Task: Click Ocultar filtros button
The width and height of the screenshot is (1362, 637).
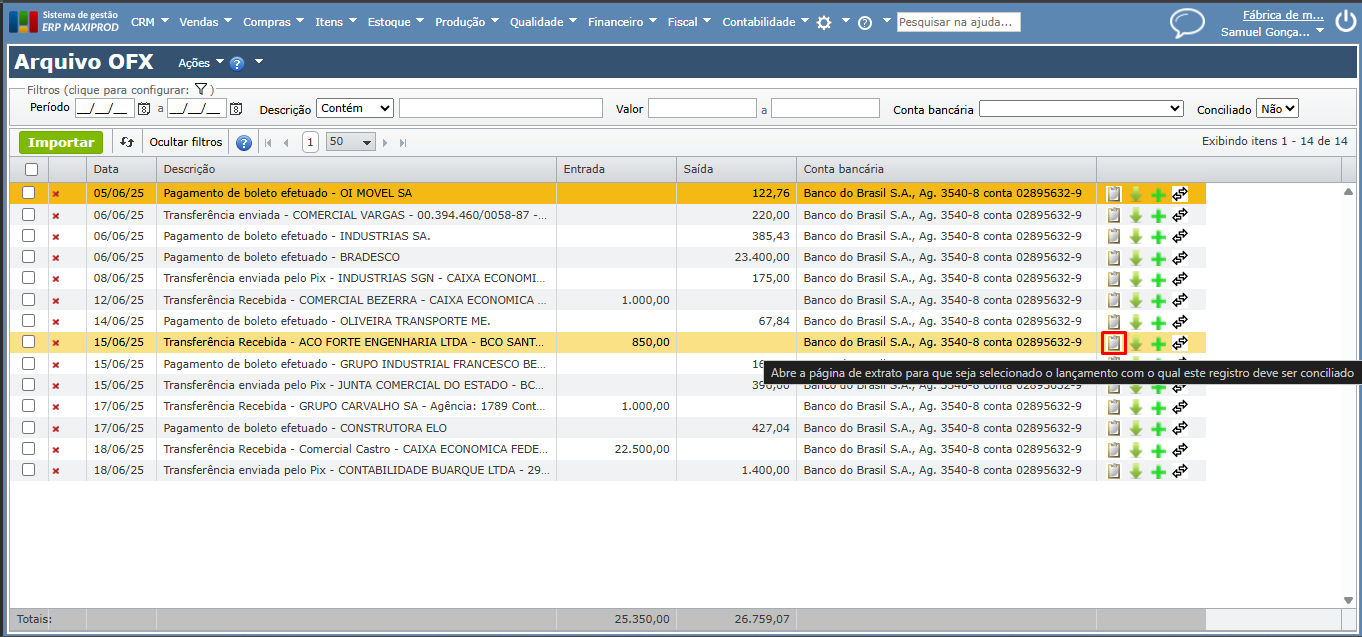Action: point(185,142)
